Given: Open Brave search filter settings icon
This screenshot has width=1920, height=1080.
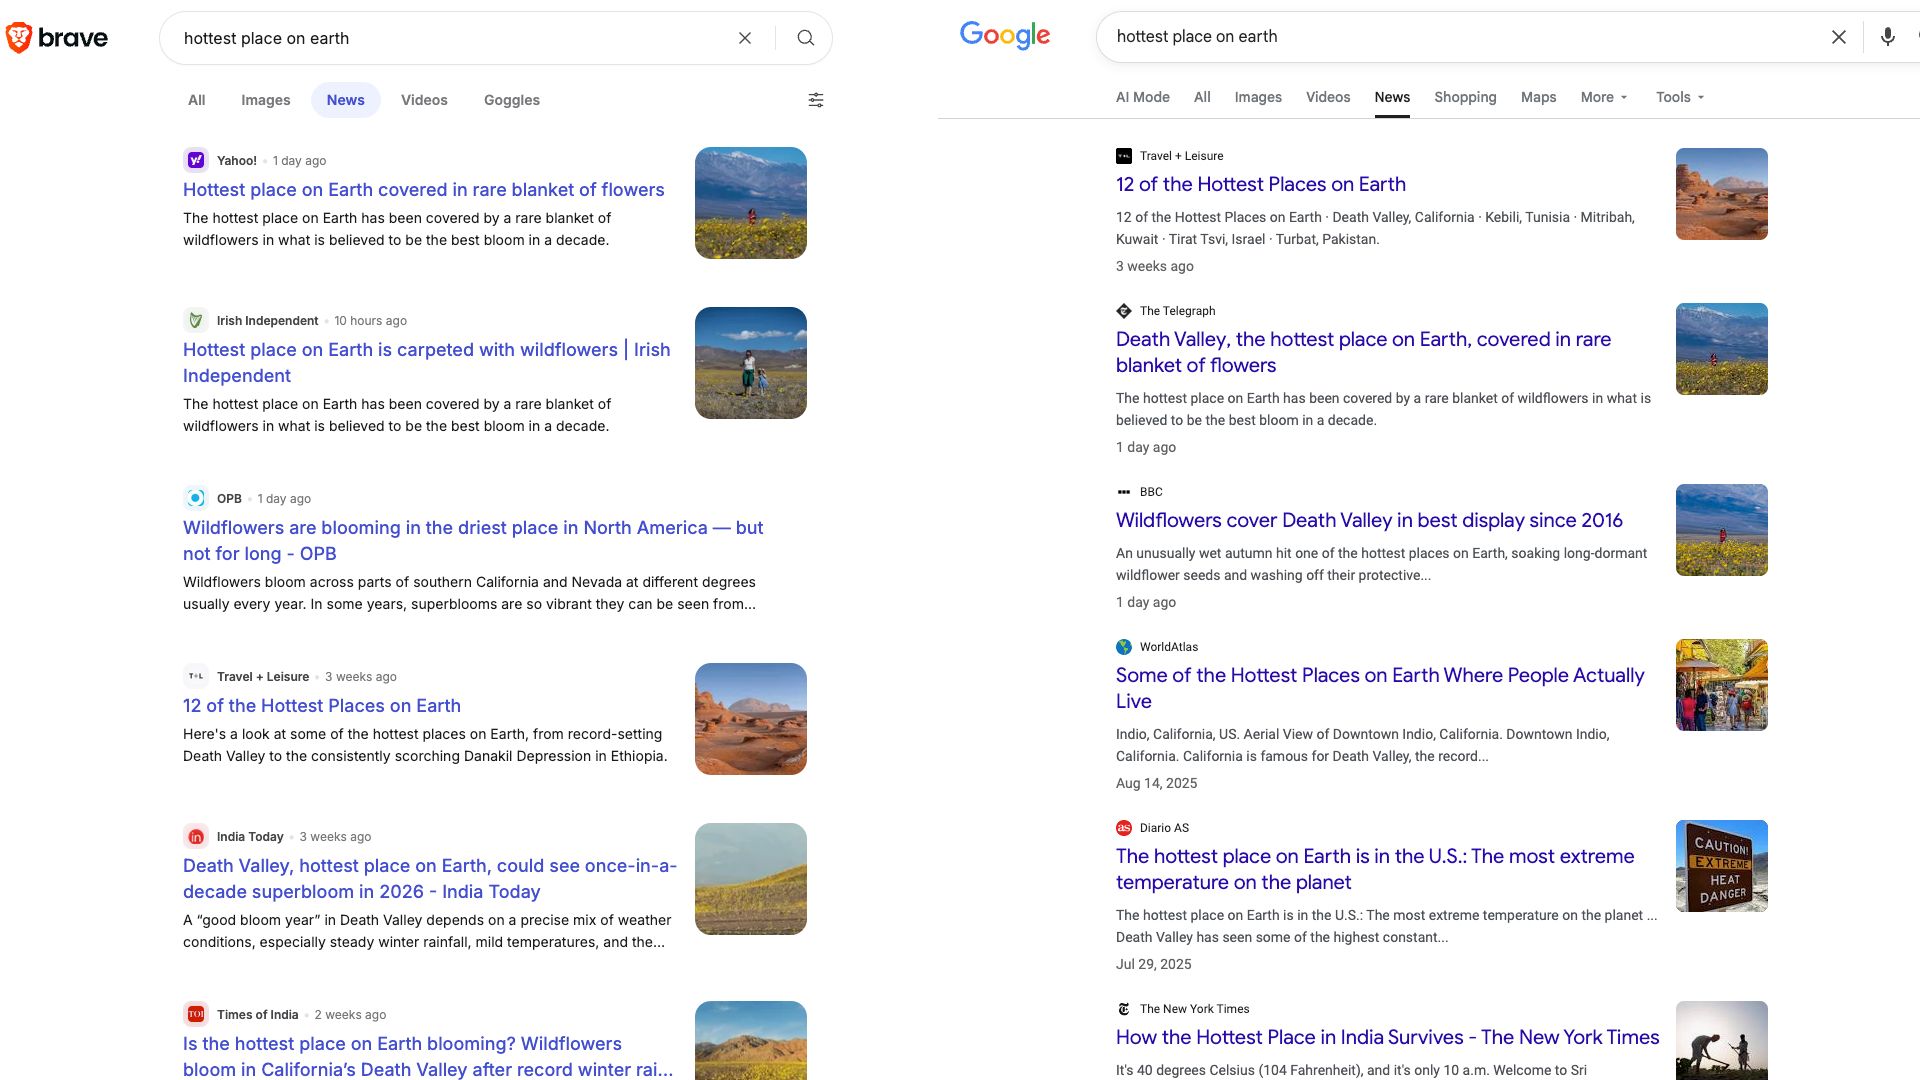Looking at the screenshot, I should (x=816, y=100).
